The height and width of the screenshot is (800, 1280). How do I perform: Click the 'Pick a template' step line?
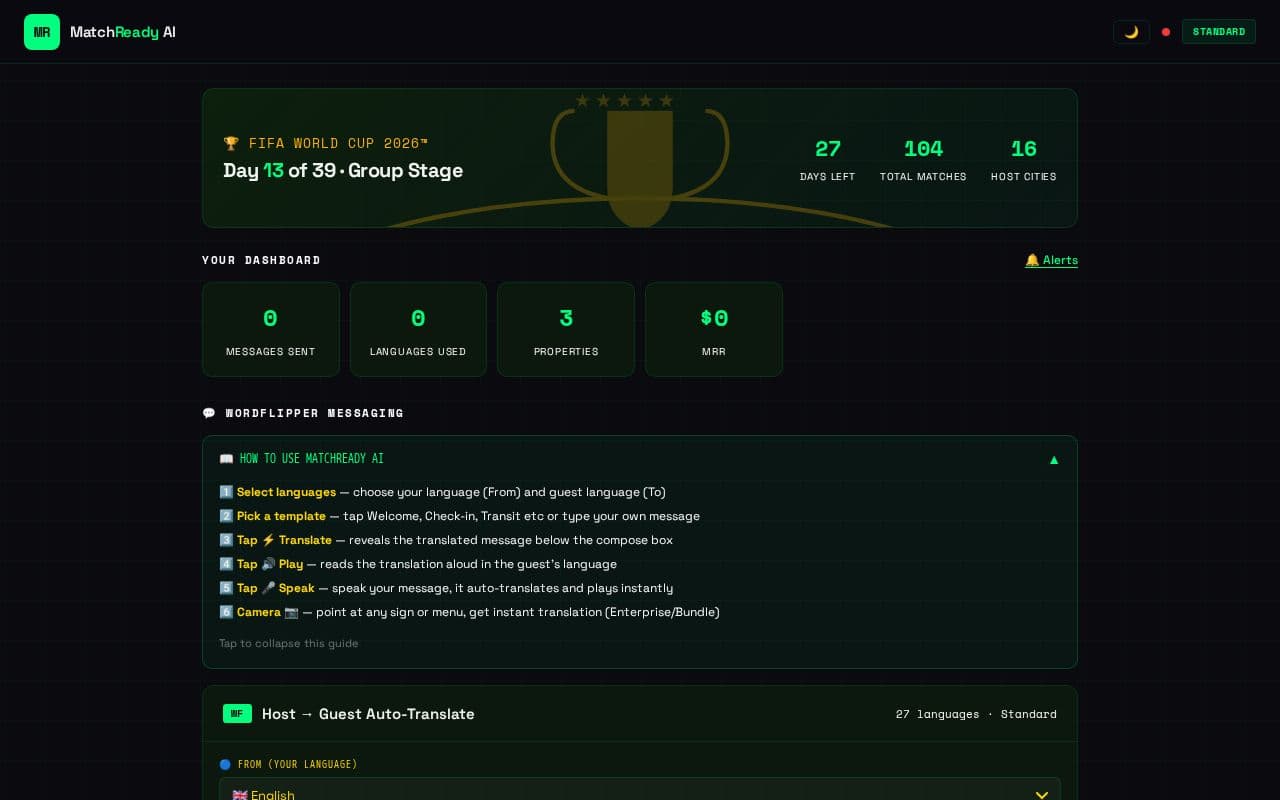(459, 516)
